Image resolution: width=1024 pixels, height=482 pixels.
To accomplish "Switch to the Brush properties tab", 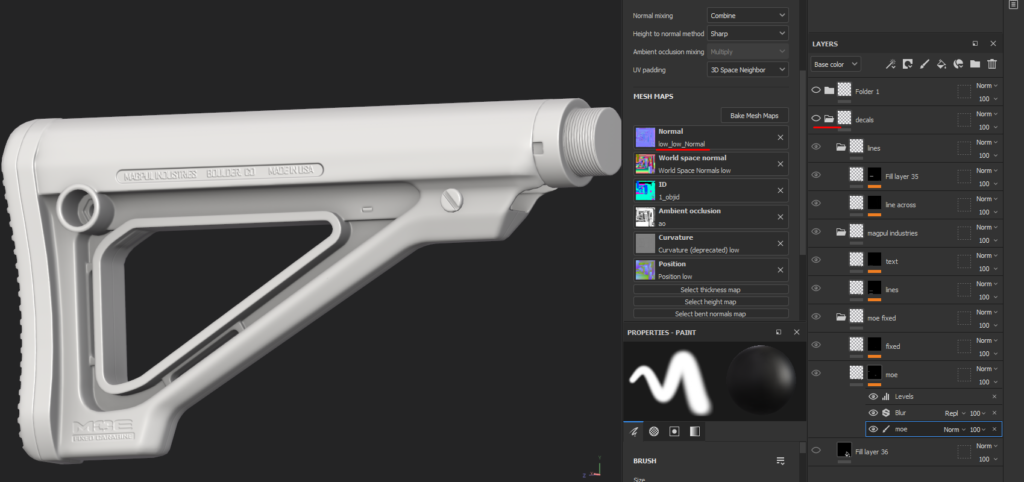I will 633,431.
